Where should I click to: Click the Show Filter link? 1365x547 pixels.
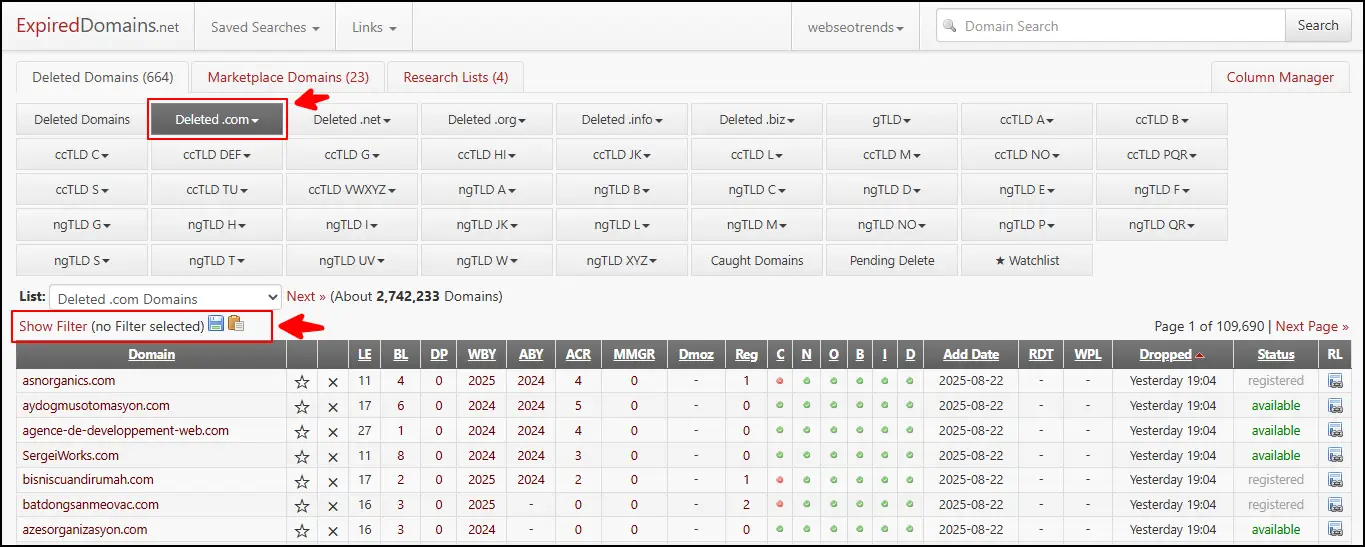click(x=52, y=326)
